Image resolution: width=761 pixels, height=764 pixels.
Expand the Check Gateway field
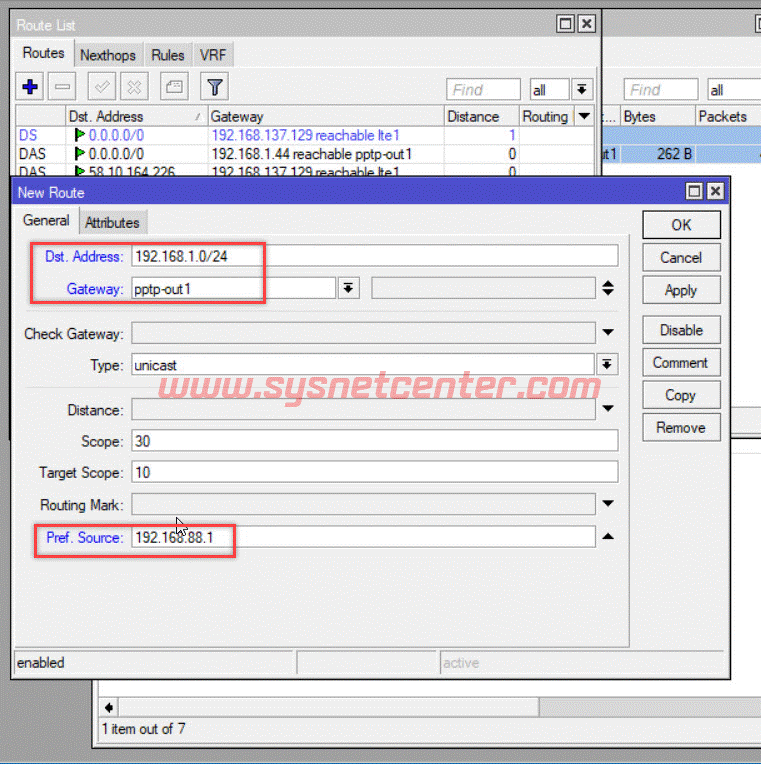click(x=608, y=332)
